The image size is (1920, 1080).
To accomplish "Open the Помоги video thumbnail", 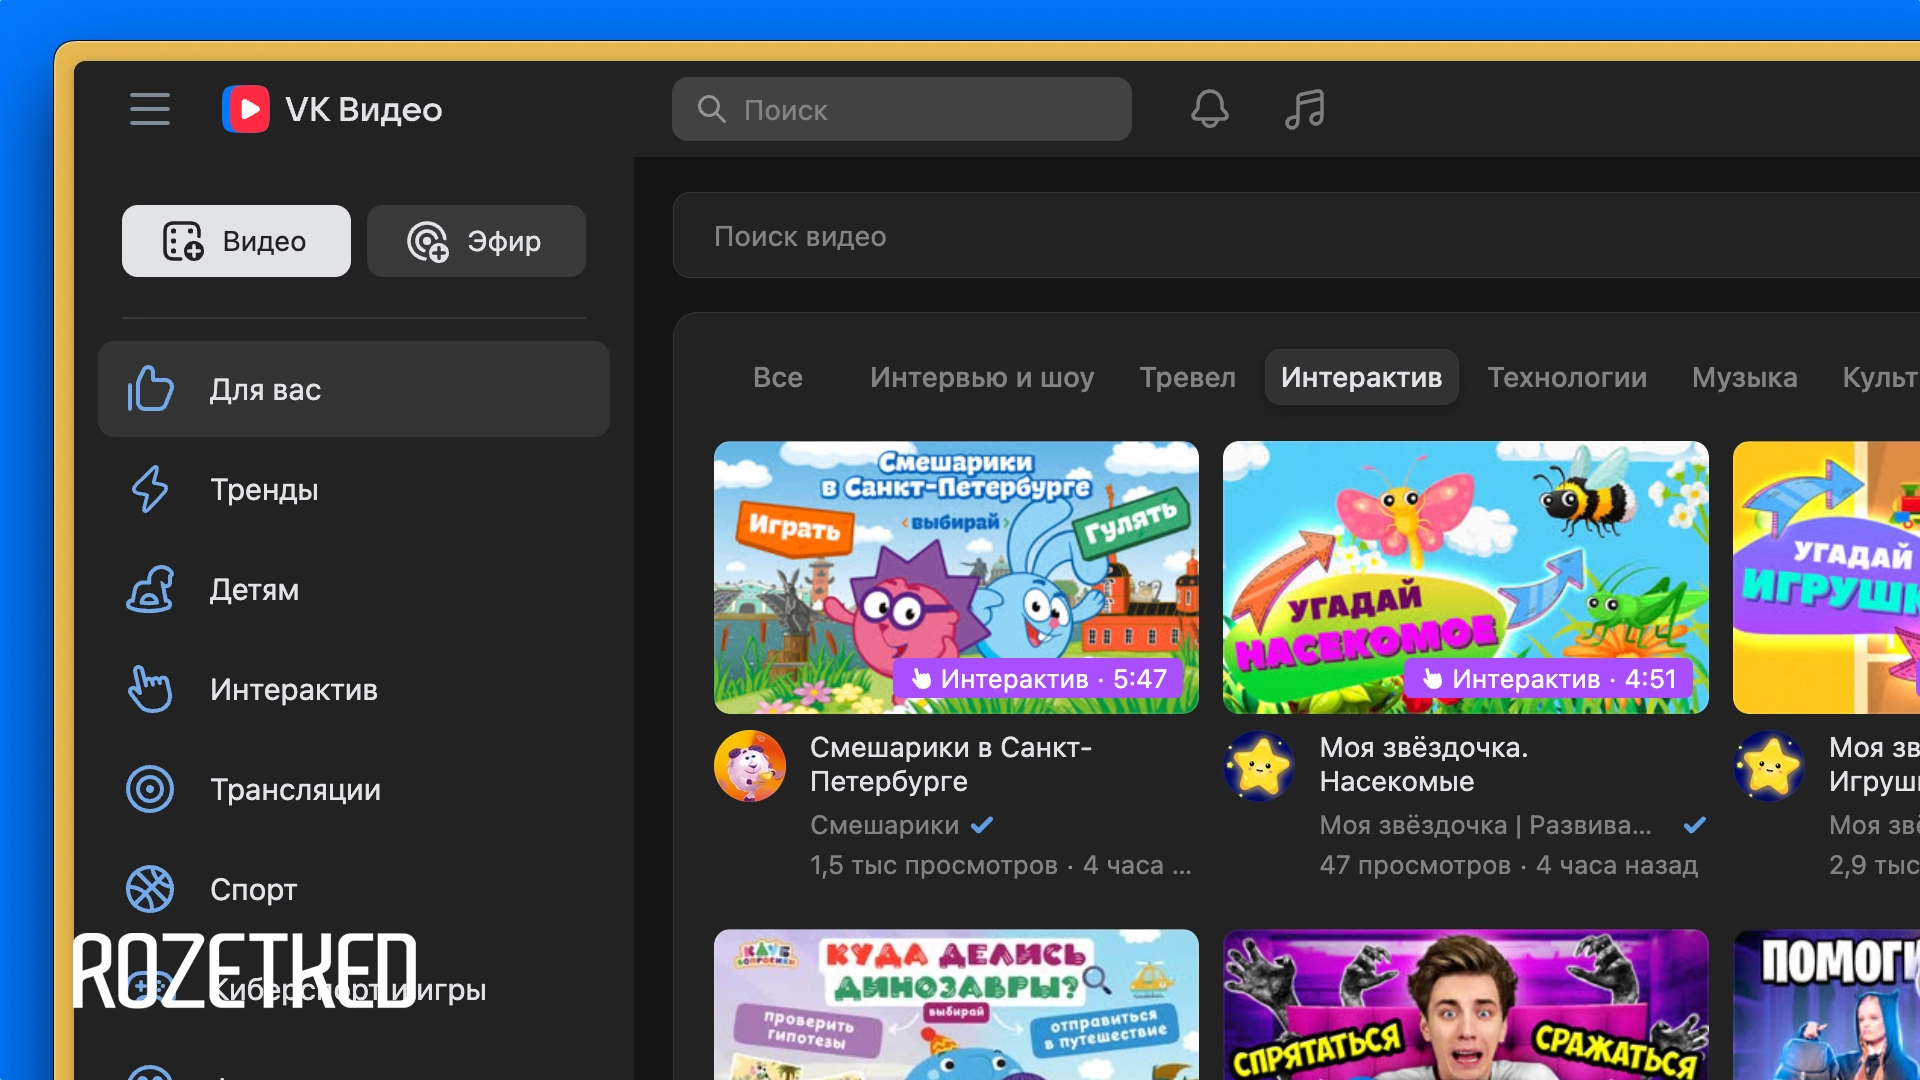I will (x=1826, y=1004).
